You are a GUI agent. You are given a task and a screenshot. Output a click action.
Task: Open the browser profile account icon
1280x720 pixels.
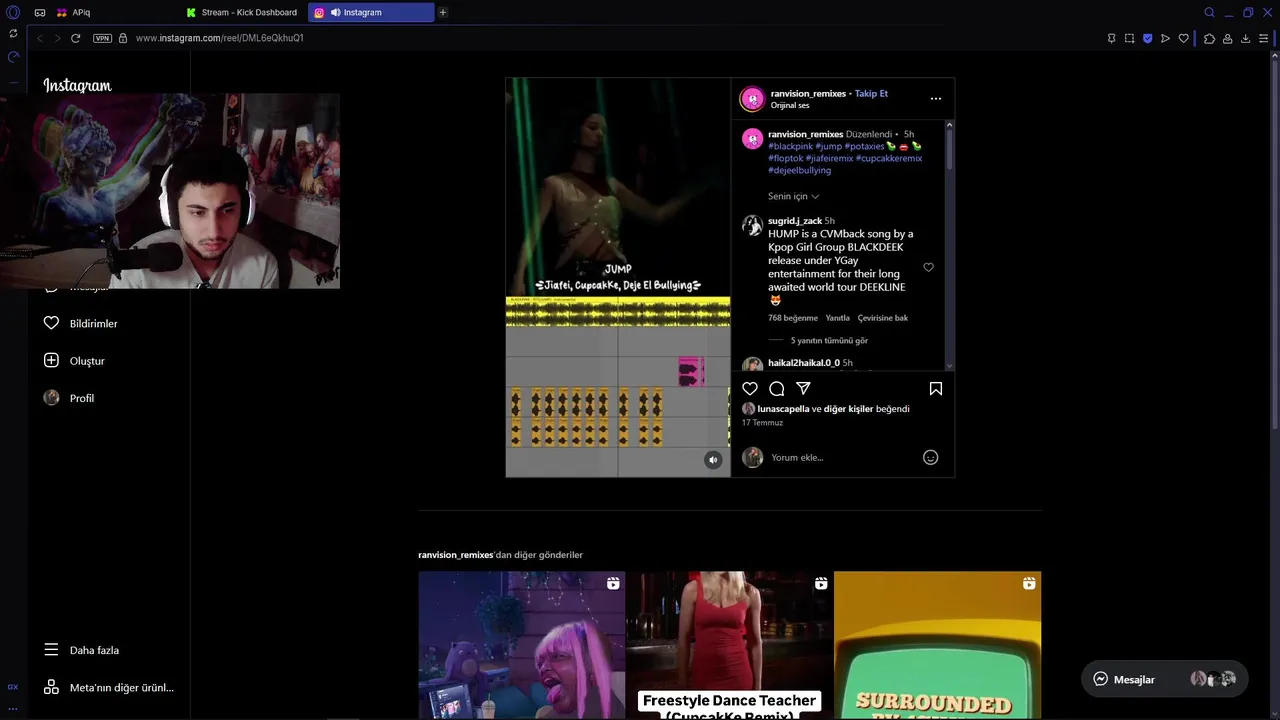click(1227, 38)
